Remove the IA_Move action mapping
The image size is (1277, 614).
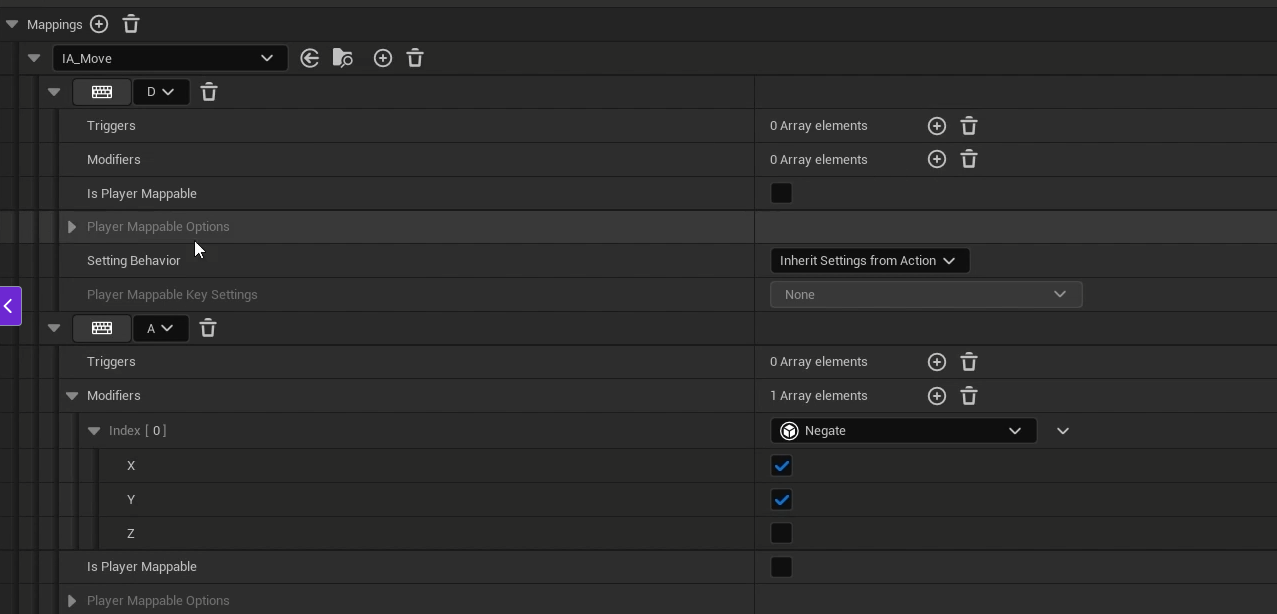(x=415, y=58)
